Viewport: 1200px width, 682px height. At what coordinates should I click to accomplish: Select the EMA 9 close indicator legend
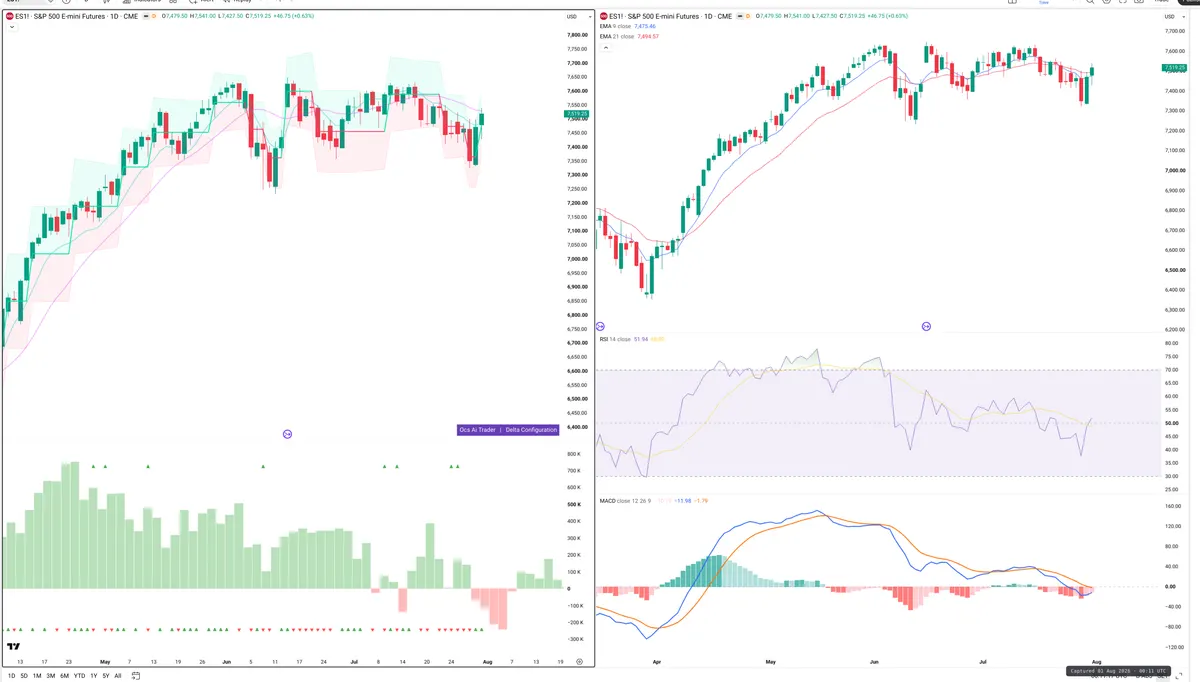[615, 26]
